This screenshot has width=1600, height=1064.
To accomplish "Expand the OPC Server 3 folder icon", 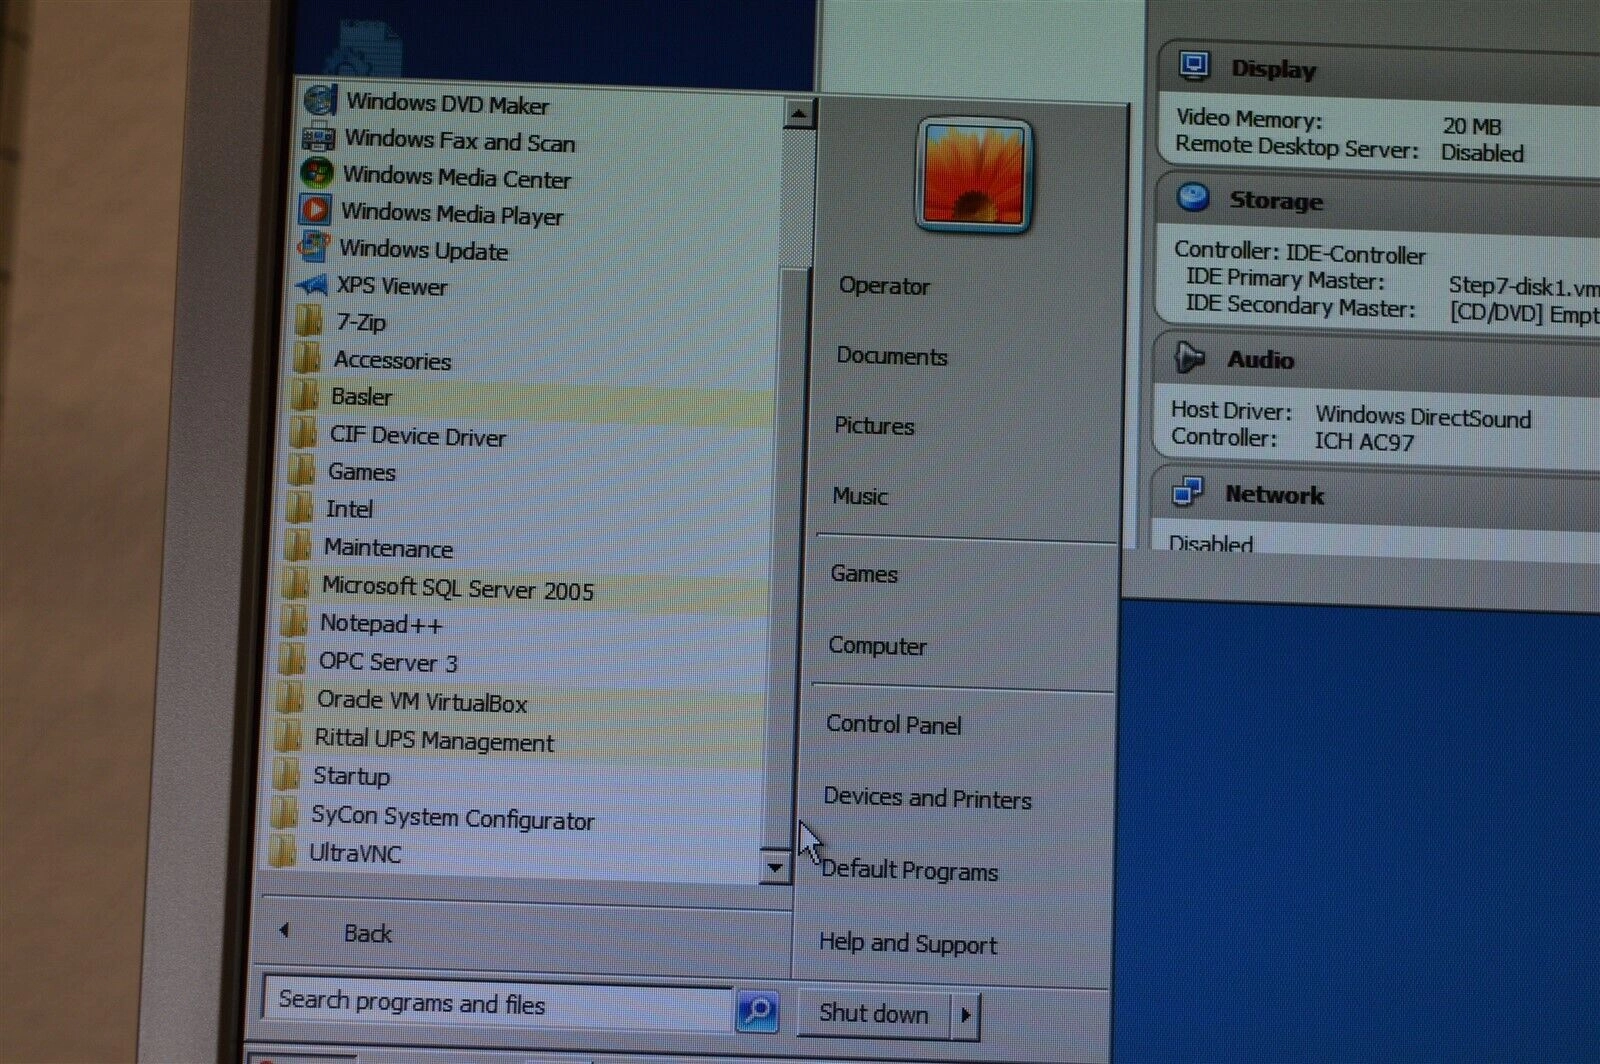I will coord(291,660).
